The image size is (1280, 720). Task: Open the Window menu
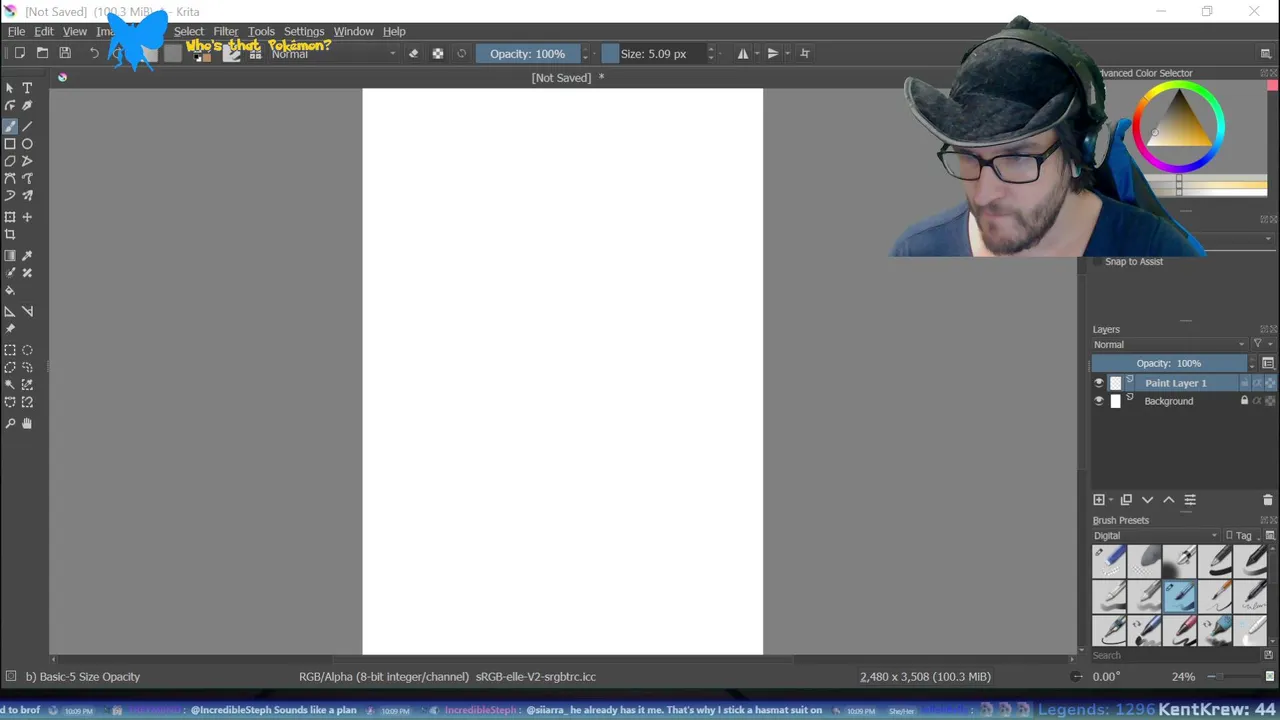(x=353, y=31)
